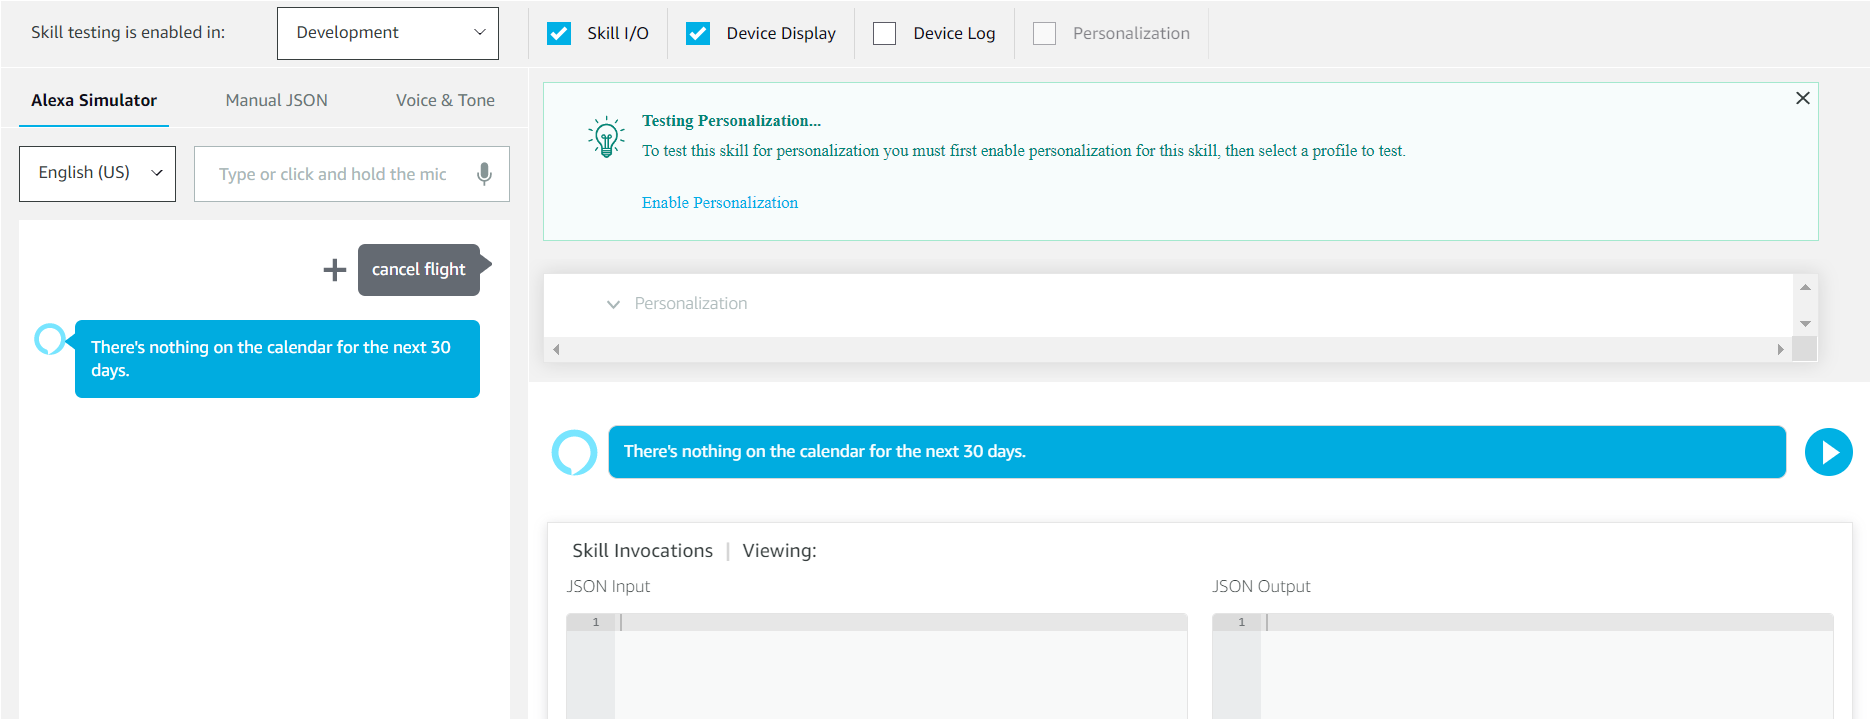This screenshot has width=1871, height=720.
Task: Switch to the Manual JSON tab
Action: click(x=276, y=100)
